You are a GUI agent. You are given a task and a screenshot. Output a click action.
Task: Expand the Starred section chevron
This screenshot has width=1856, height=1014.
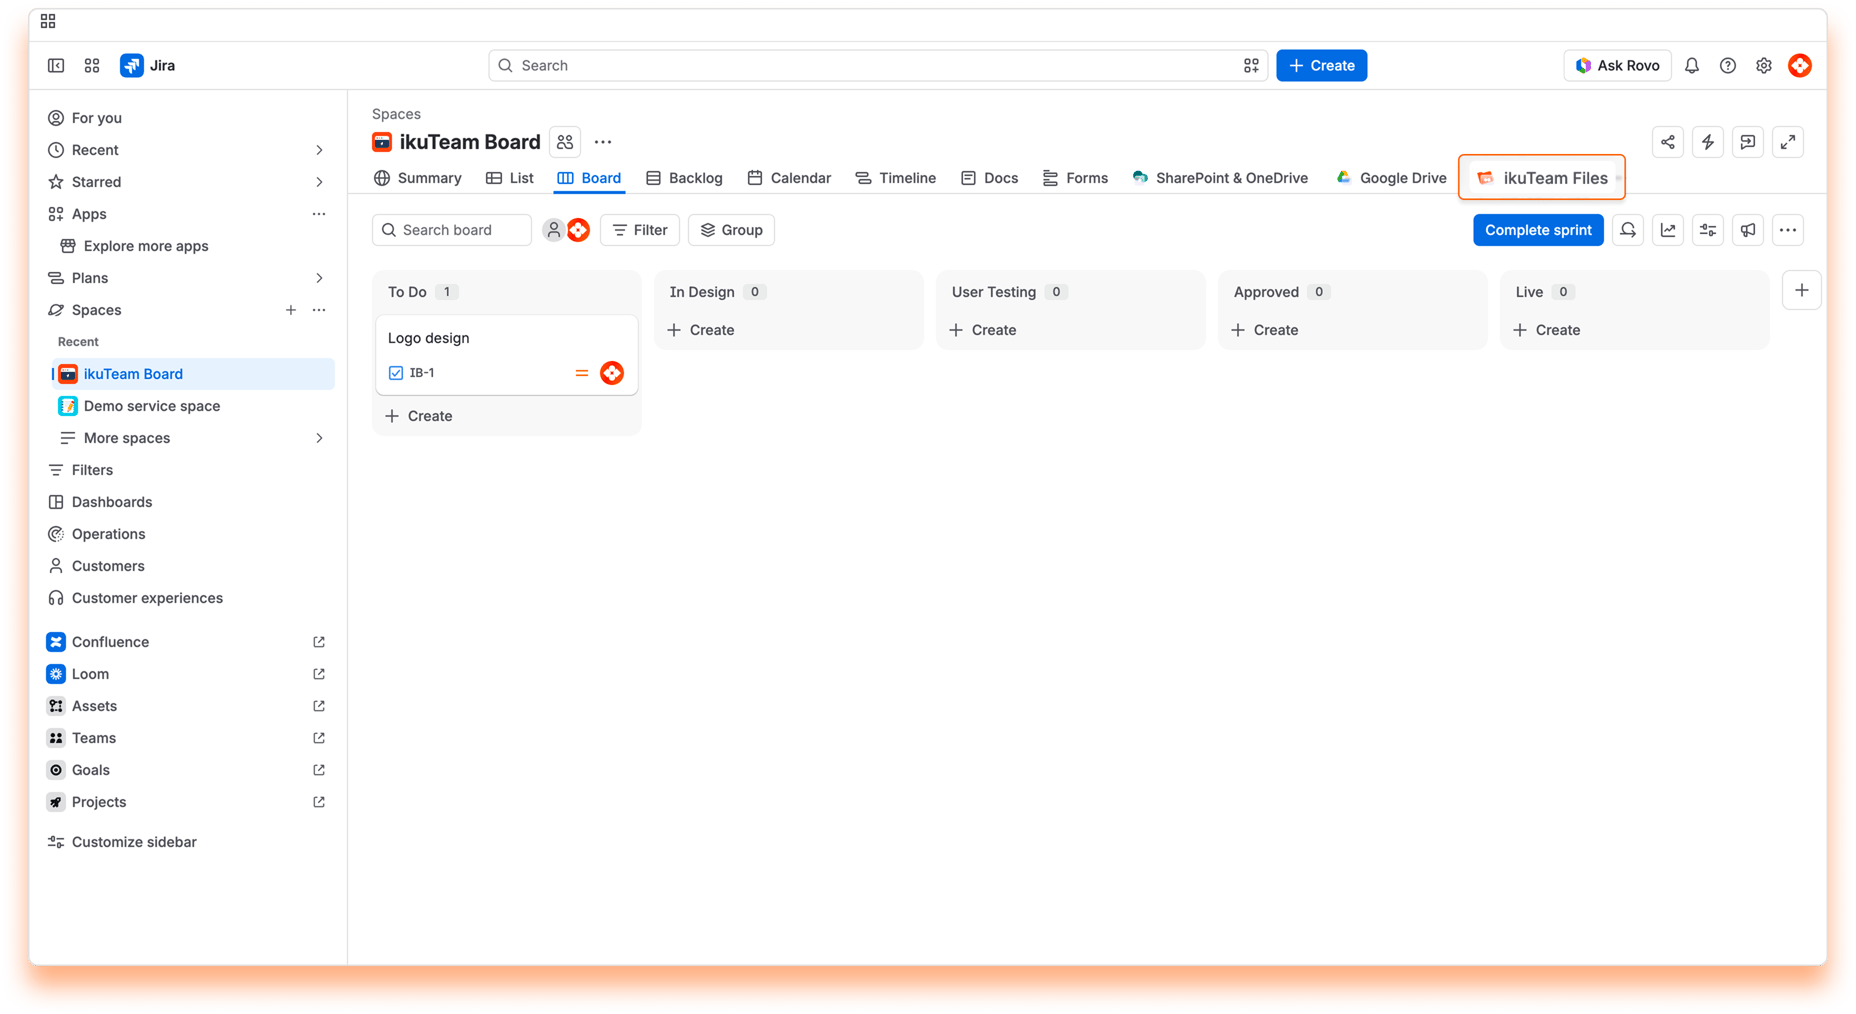(x=319, y=182)
